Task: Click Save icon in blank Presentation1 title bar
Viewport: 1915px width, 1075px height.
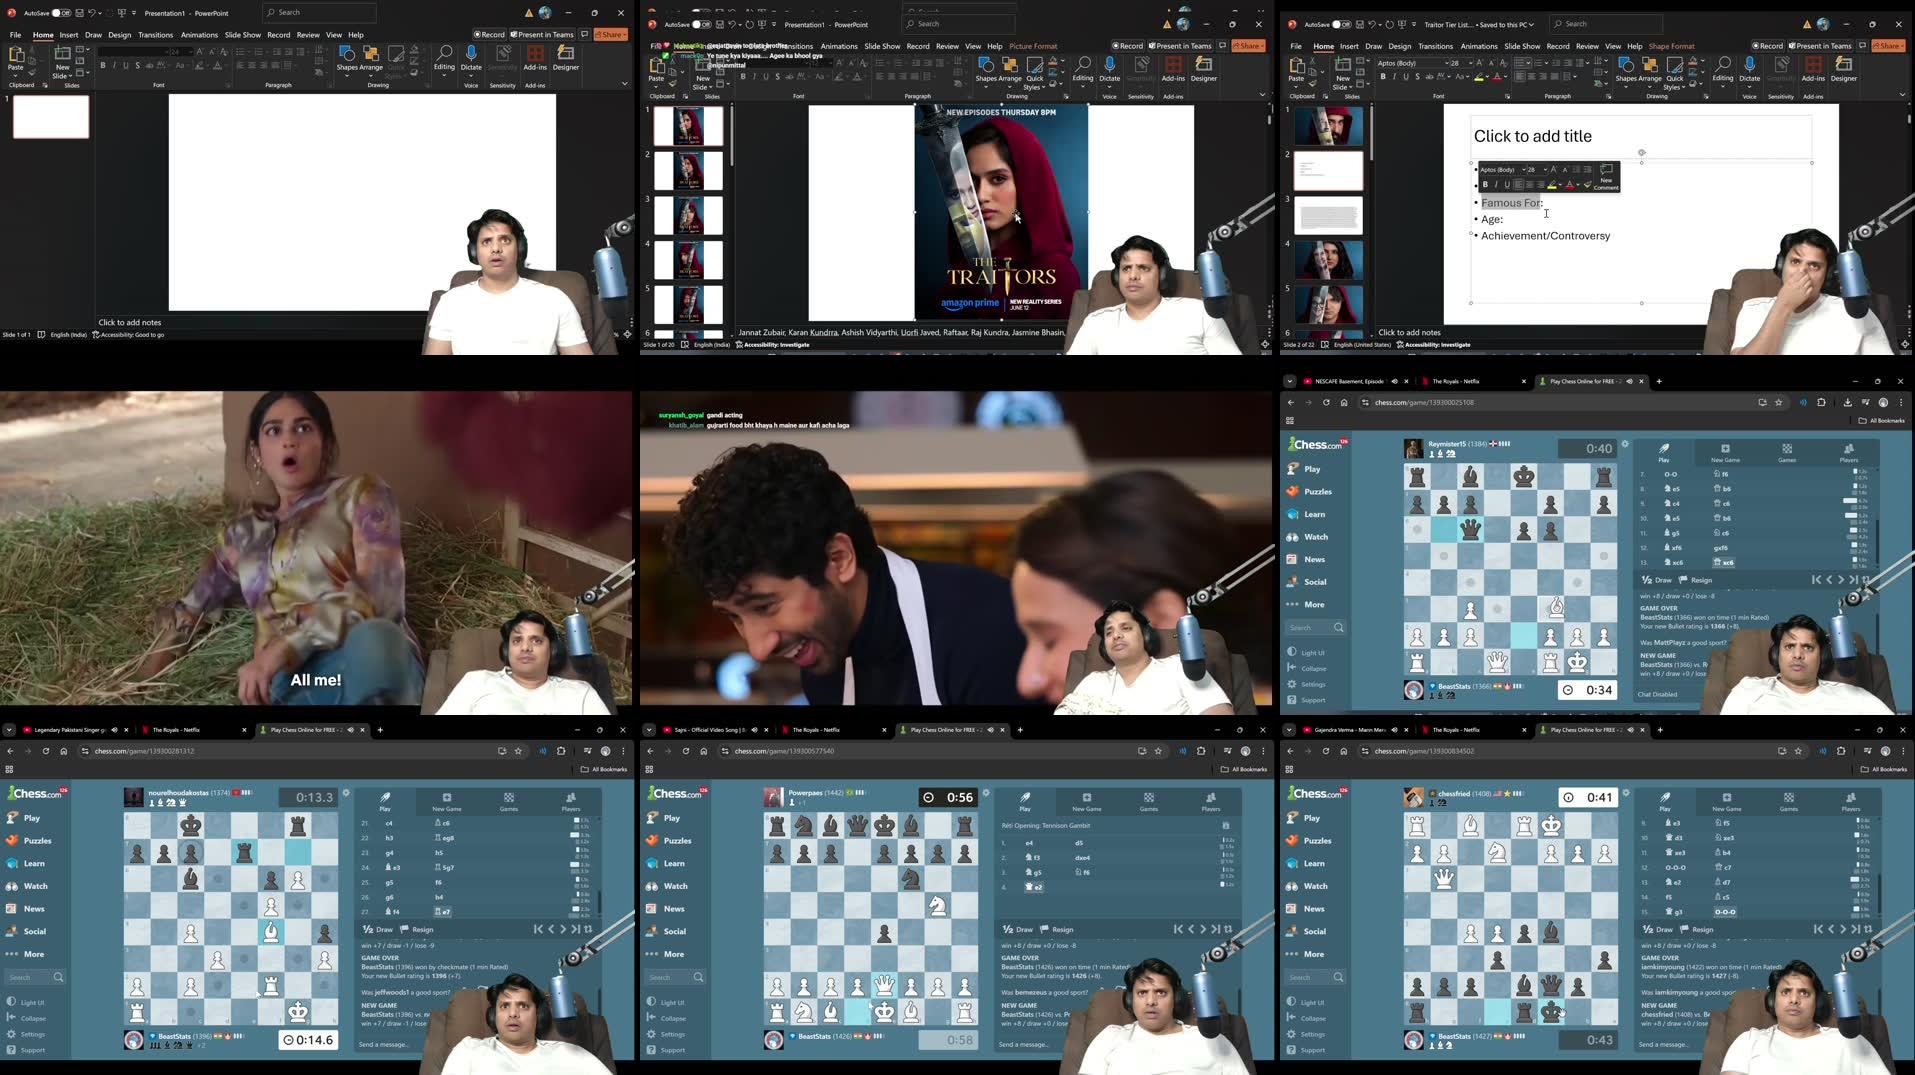Action: pos(78,13)
